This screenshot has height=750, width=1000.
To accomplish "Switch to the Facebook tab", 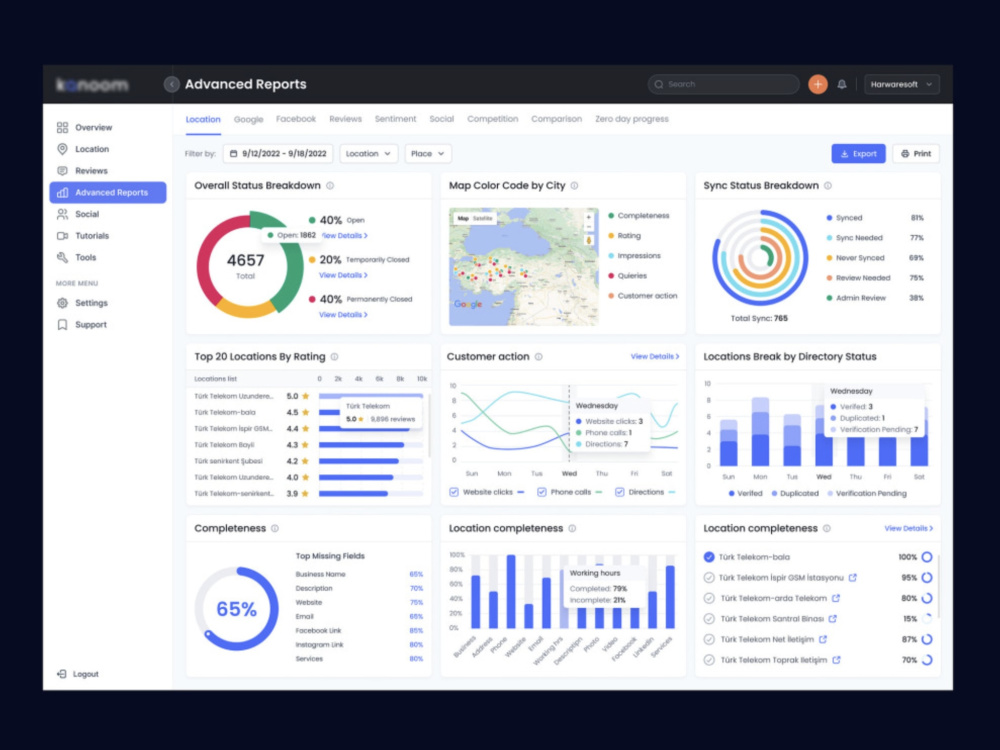I will 295,119.
